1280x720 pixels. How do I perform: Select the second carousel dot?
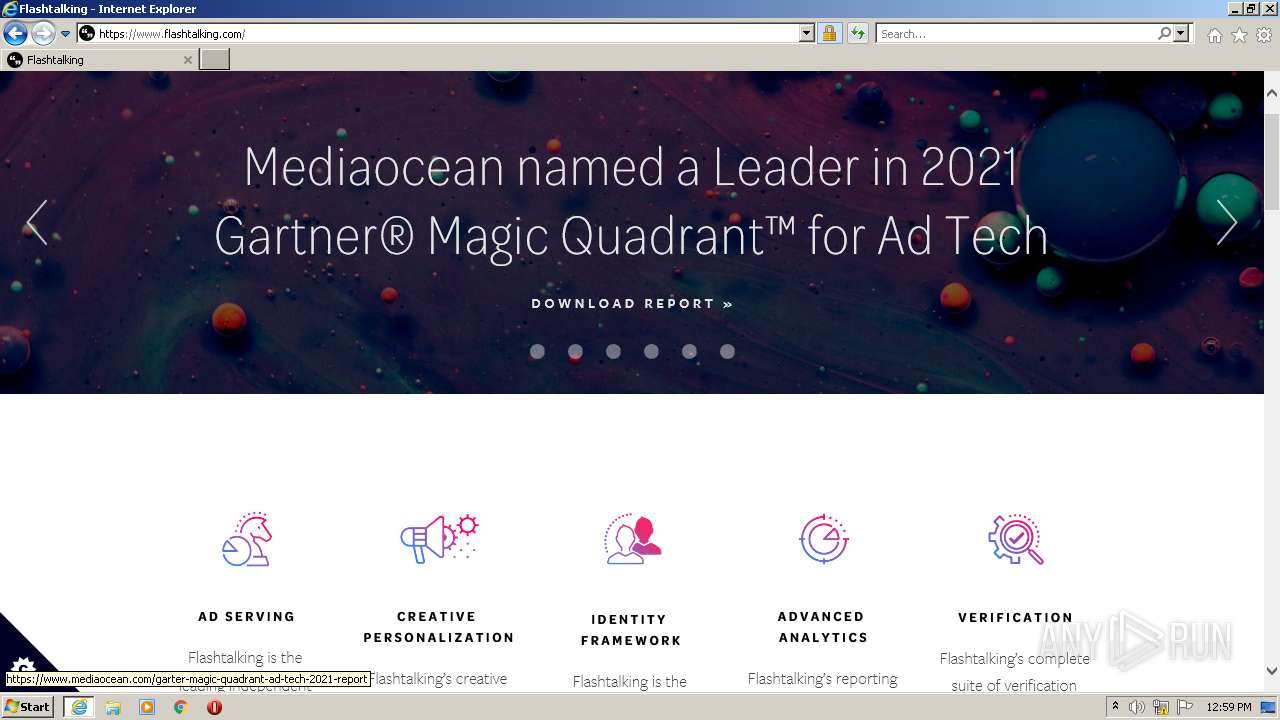(575, 351)
